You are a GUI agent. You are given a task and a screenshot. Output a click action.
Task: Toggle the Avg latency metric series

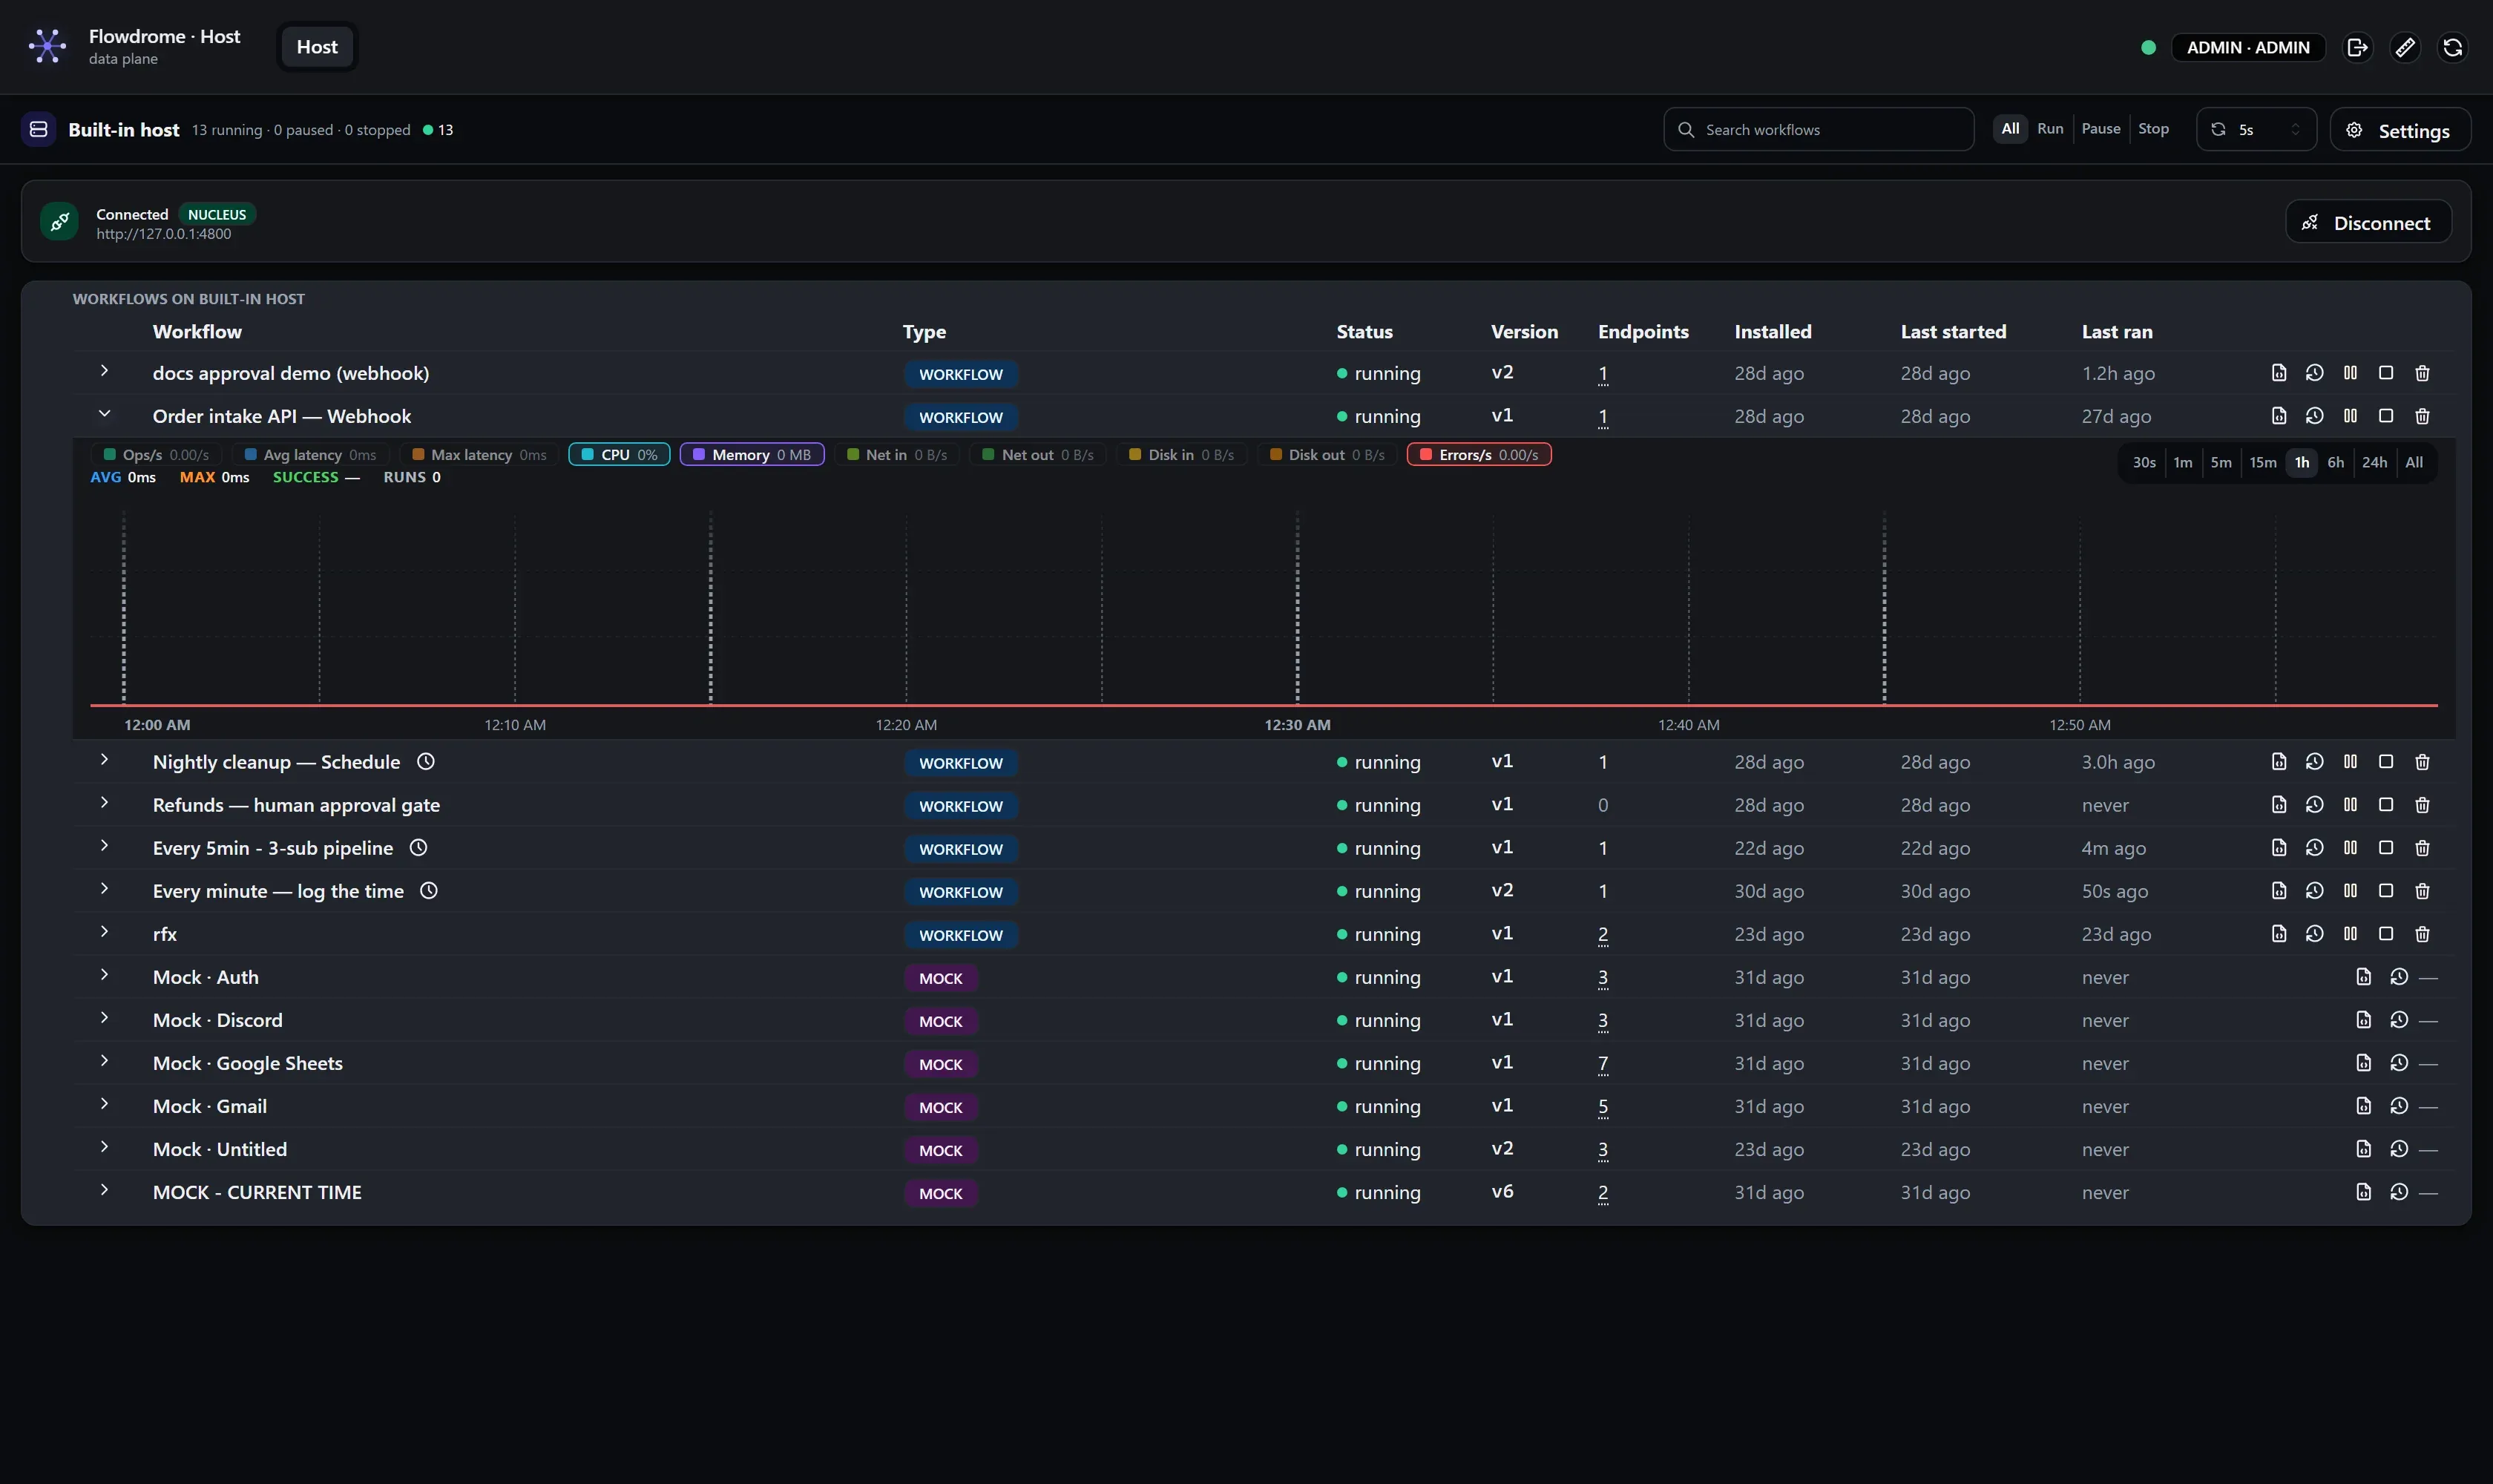pos(310,455)
